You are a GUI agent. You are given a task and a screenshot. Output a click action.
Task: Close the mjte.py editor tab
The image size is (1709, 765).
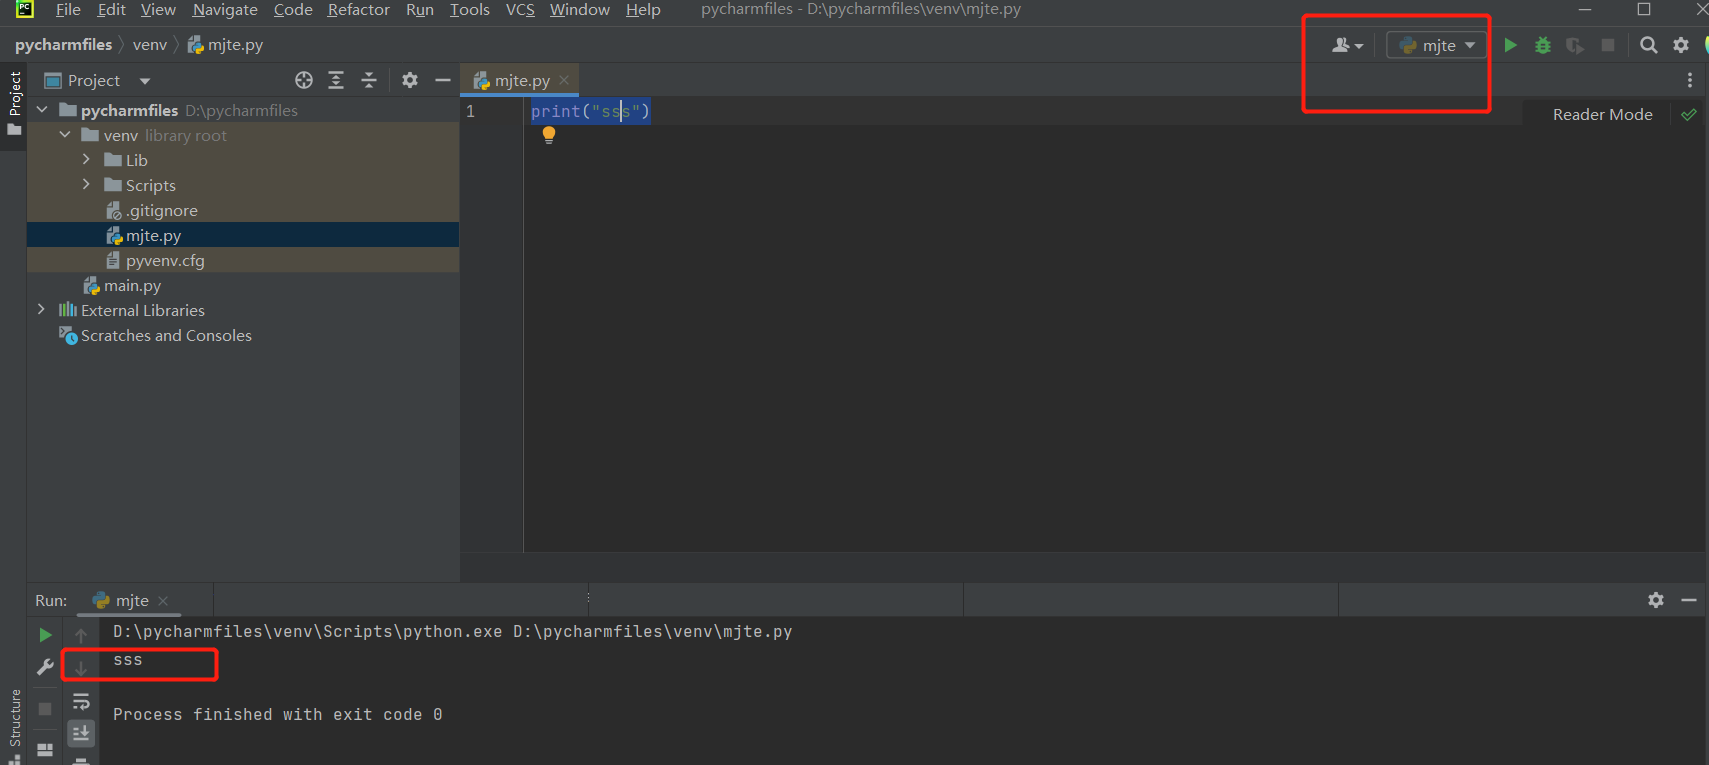point(564,80)
